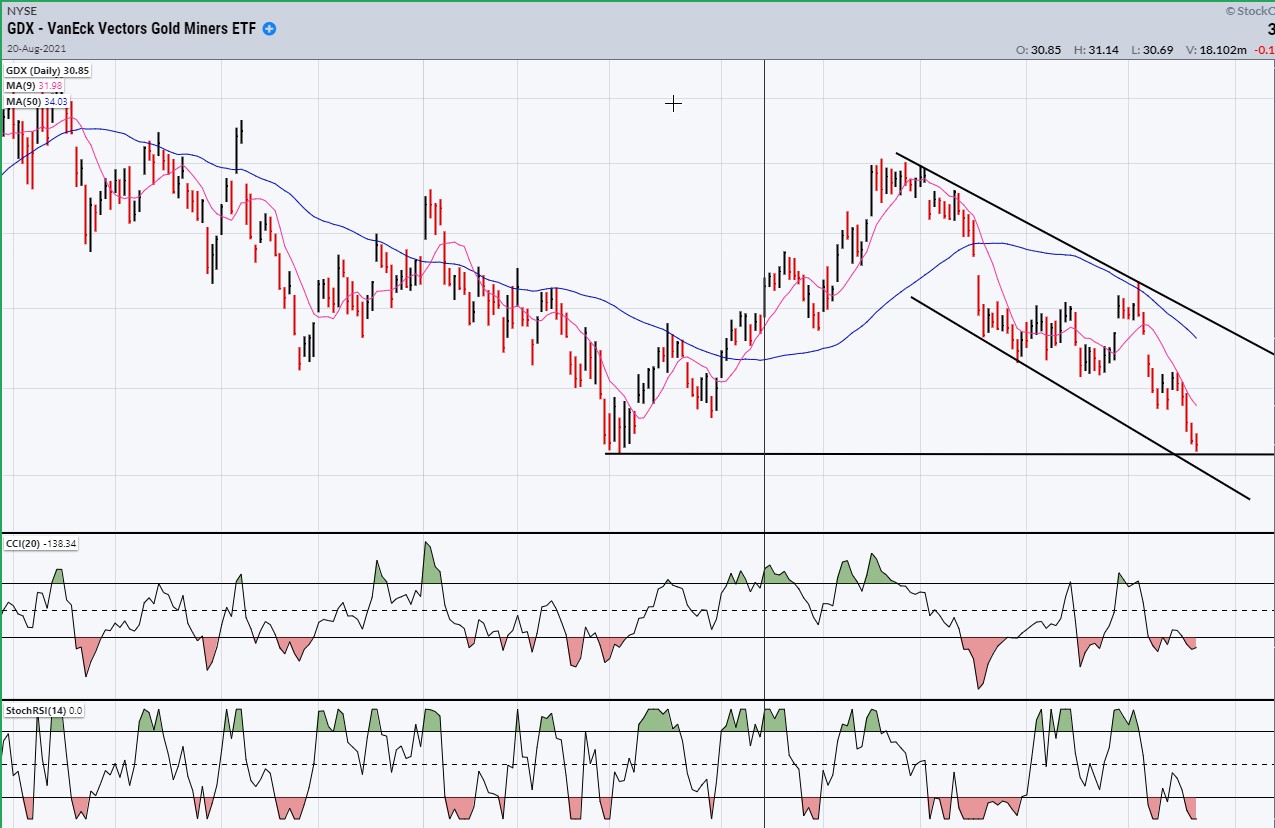
Task: Click the StockCharts copyright watermark
Action: (1250, 11)
